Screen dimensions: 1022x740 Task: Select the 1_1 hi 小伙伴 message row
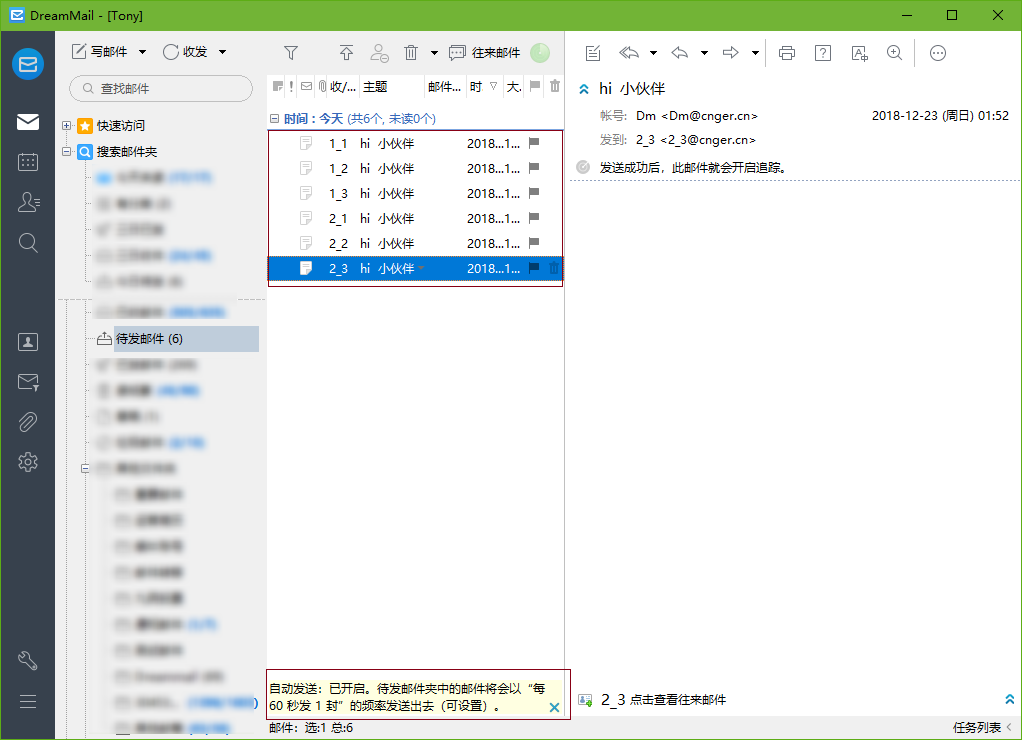click(415, 143)
